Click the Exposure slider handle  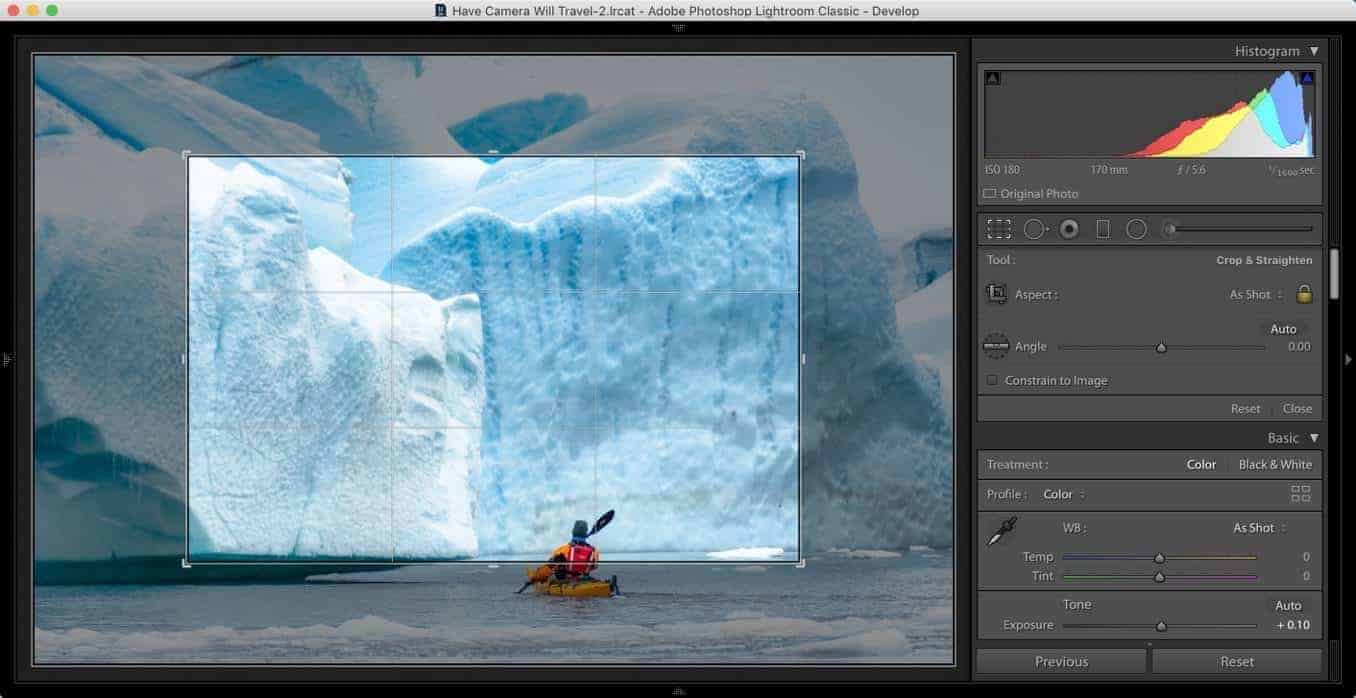(x=1161, y=626)
